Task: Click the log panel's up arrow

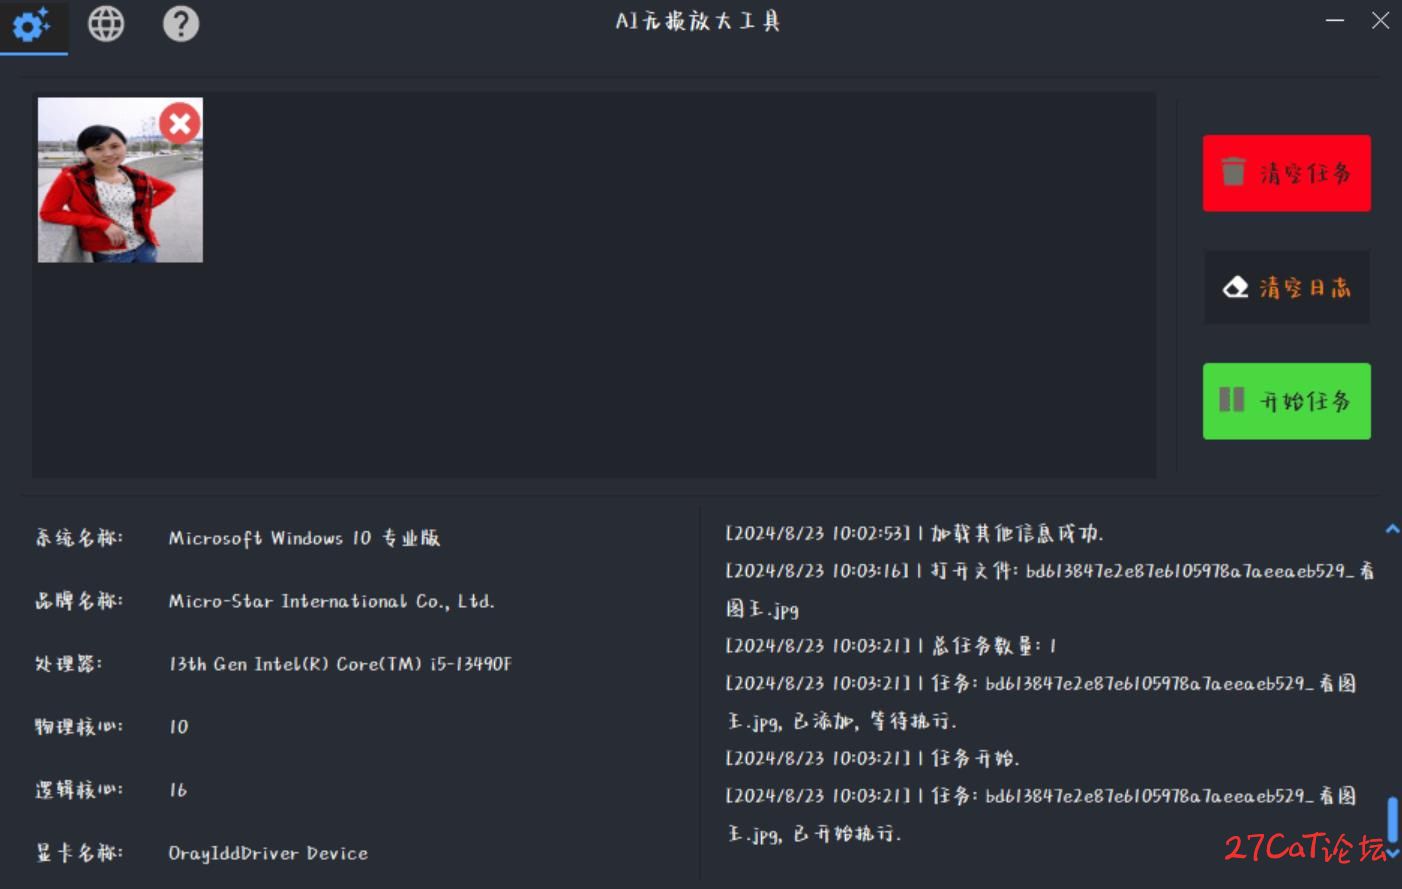Action: [1392, 529]
